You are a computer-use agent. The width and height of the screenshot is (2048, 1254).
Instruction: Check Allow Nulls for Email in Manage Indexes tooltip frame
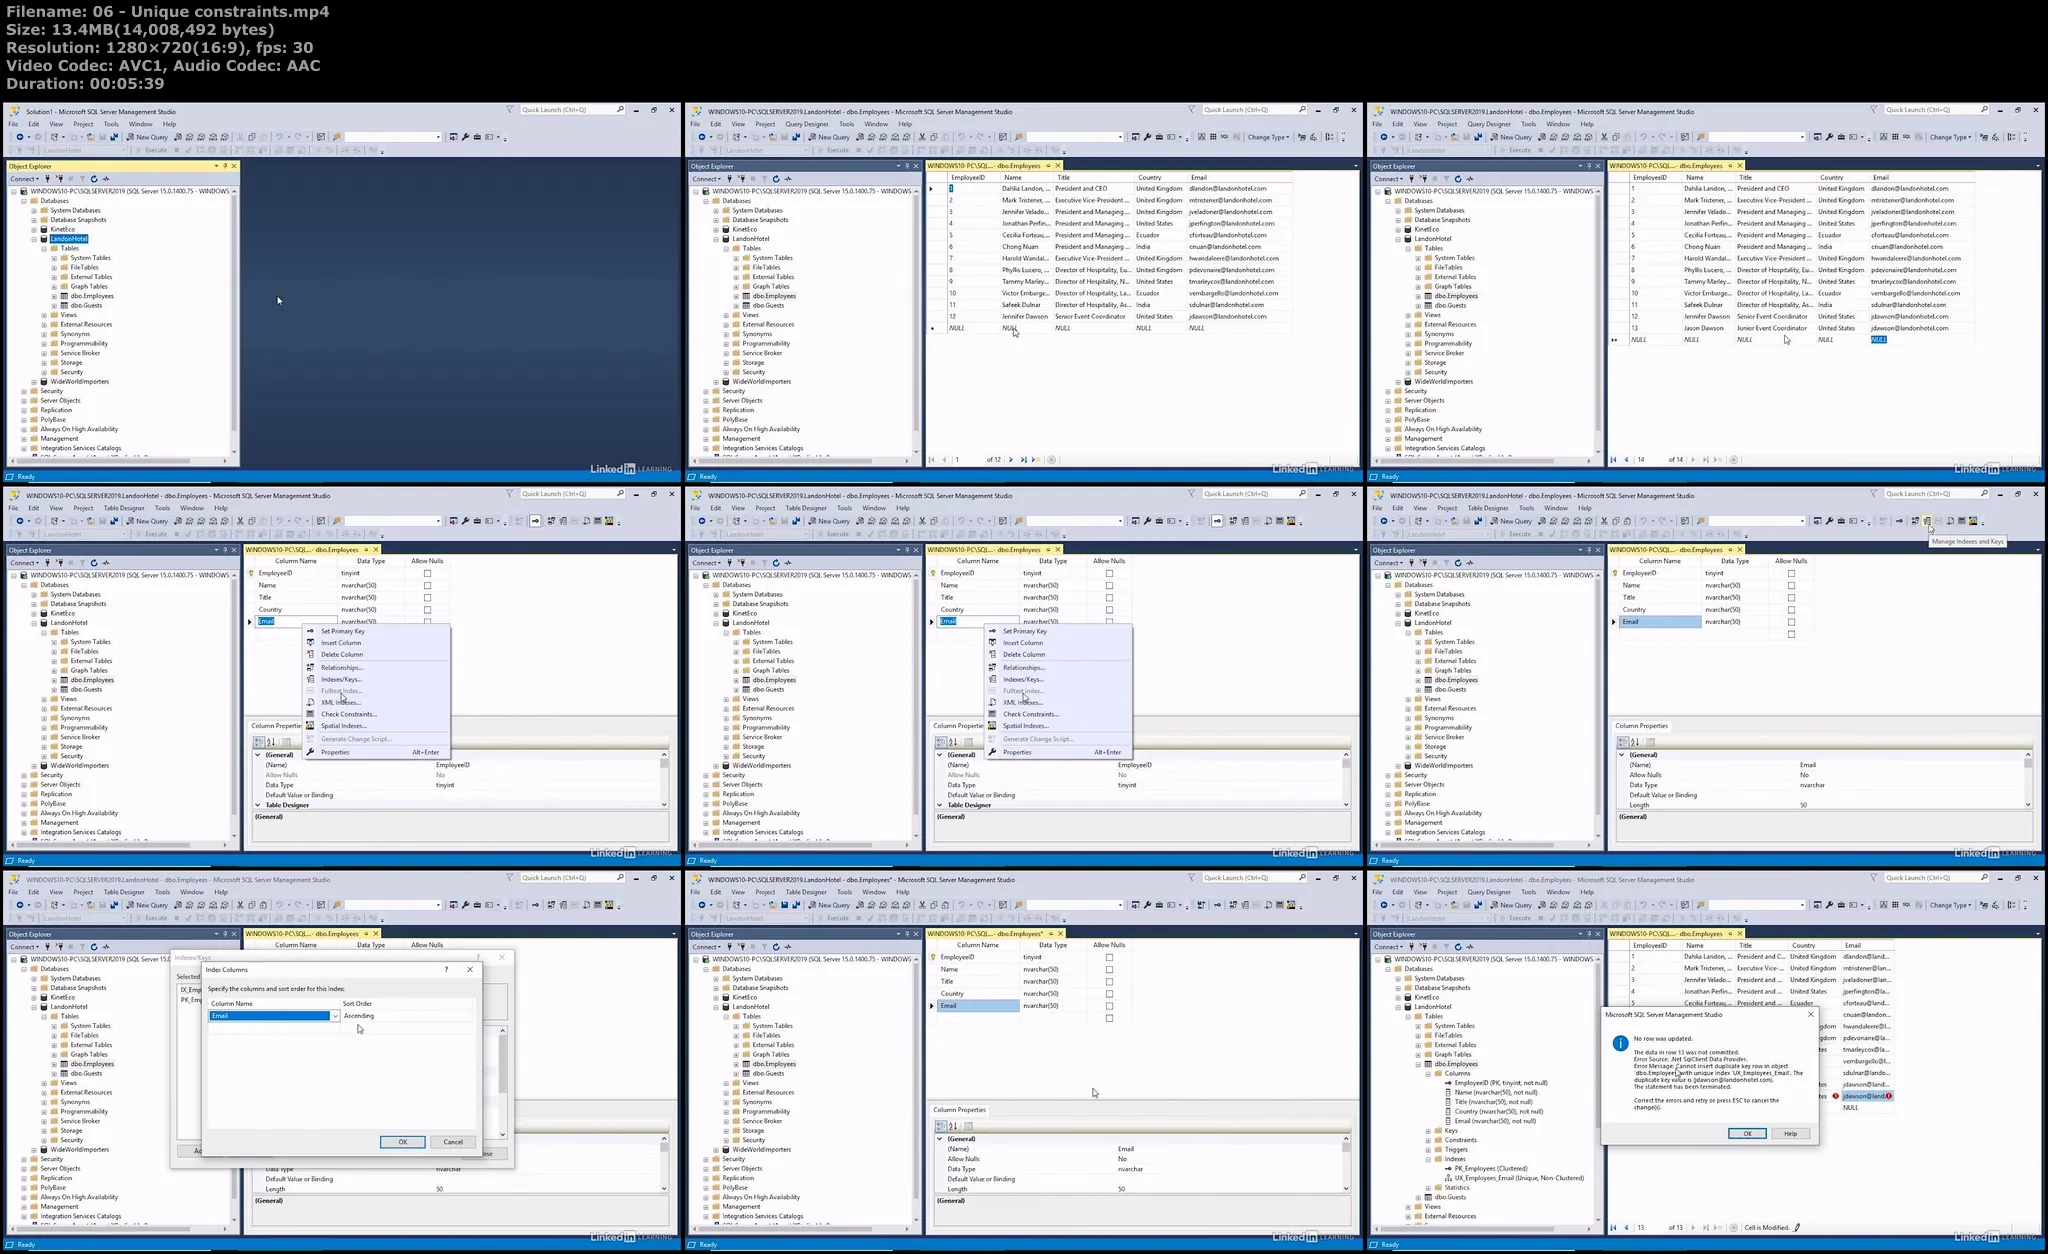[x=1791, y=622]
